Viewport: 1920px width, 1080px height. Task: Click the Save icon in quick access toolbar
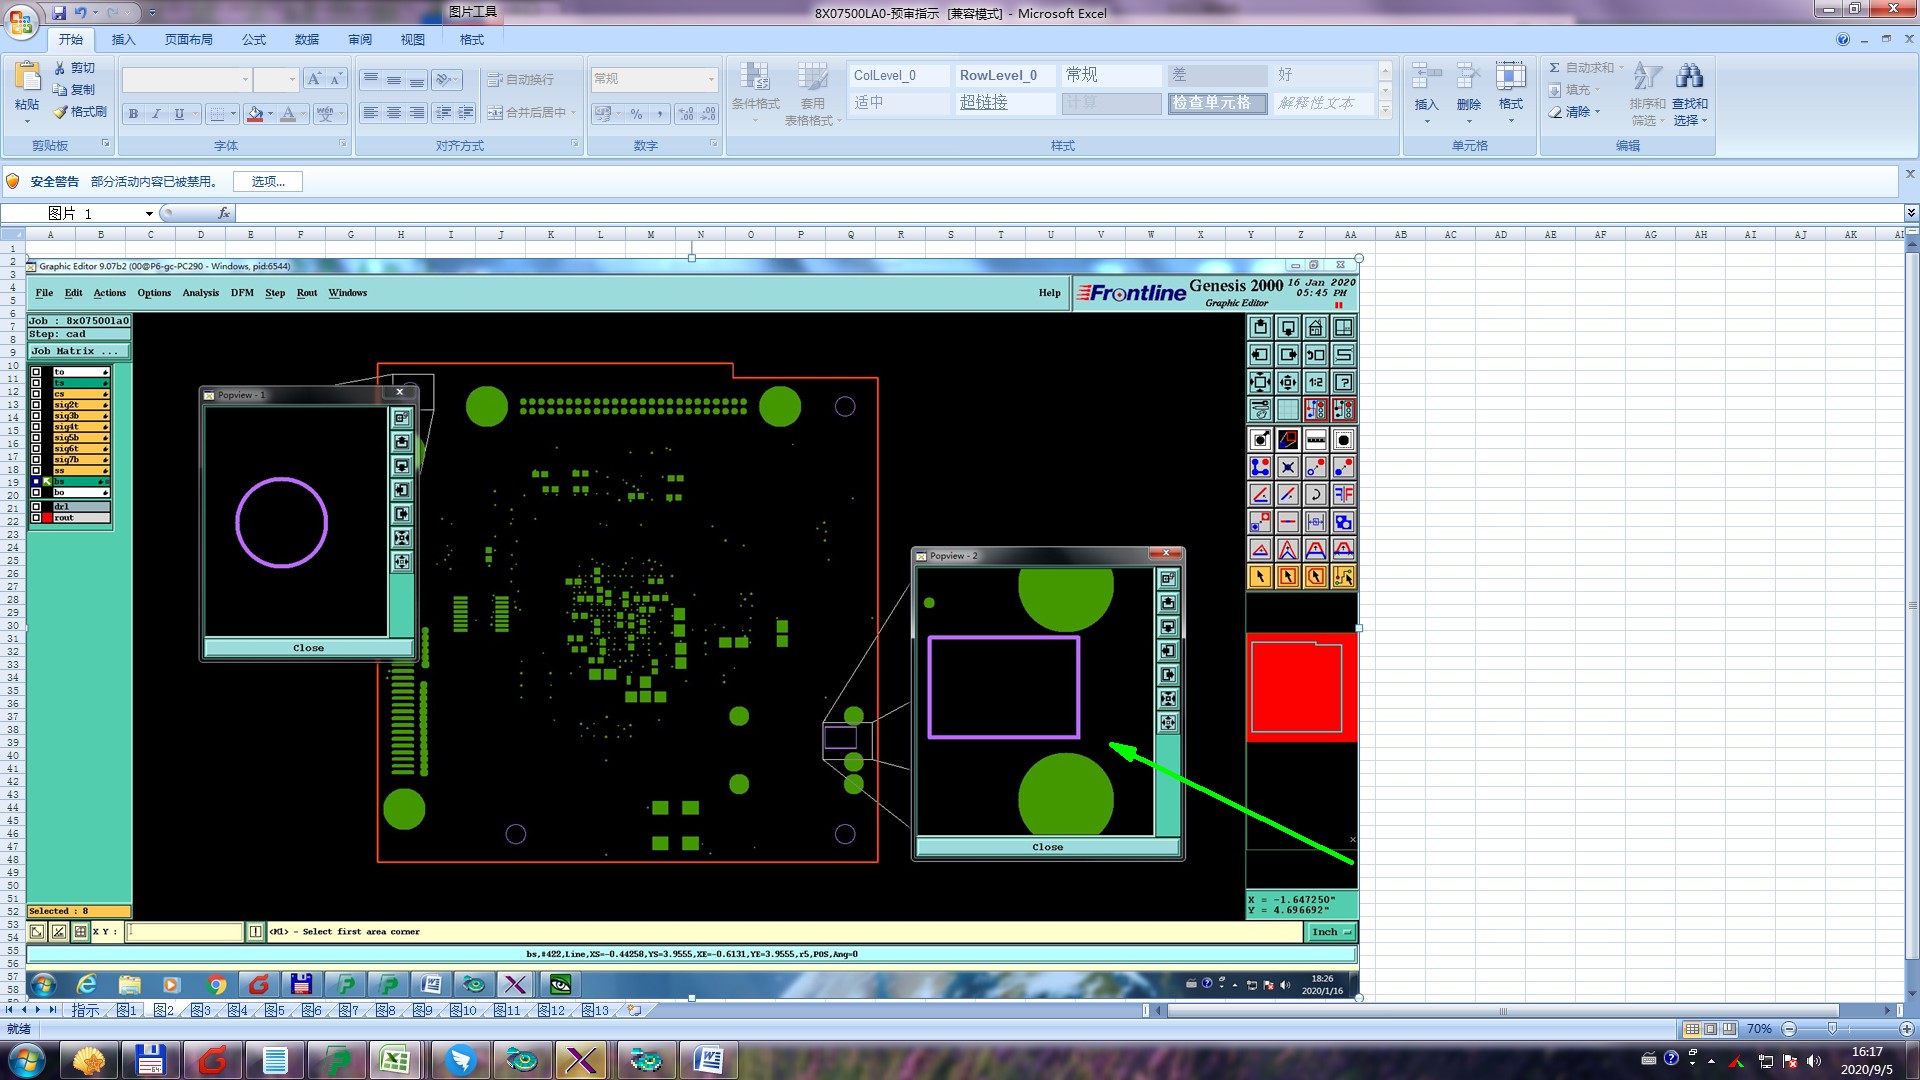(x=59, y=13)
